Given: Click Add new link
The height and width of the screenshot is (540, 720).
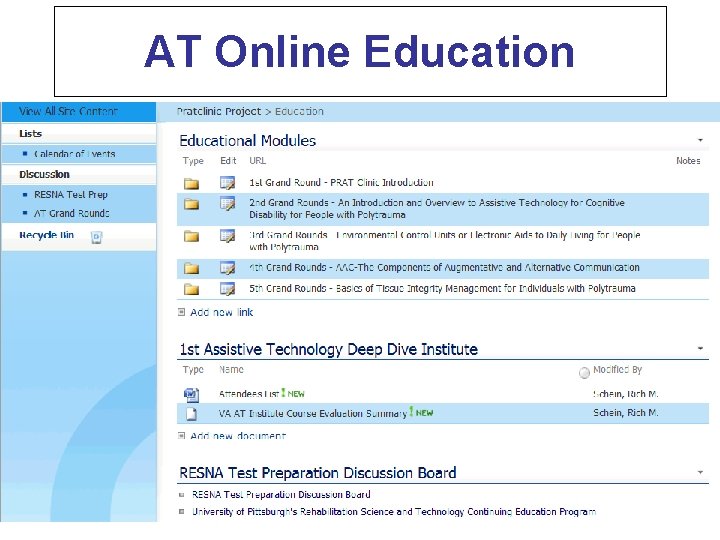Looking at the screenshot, I should pyautogui.click(x=222, y=313).
